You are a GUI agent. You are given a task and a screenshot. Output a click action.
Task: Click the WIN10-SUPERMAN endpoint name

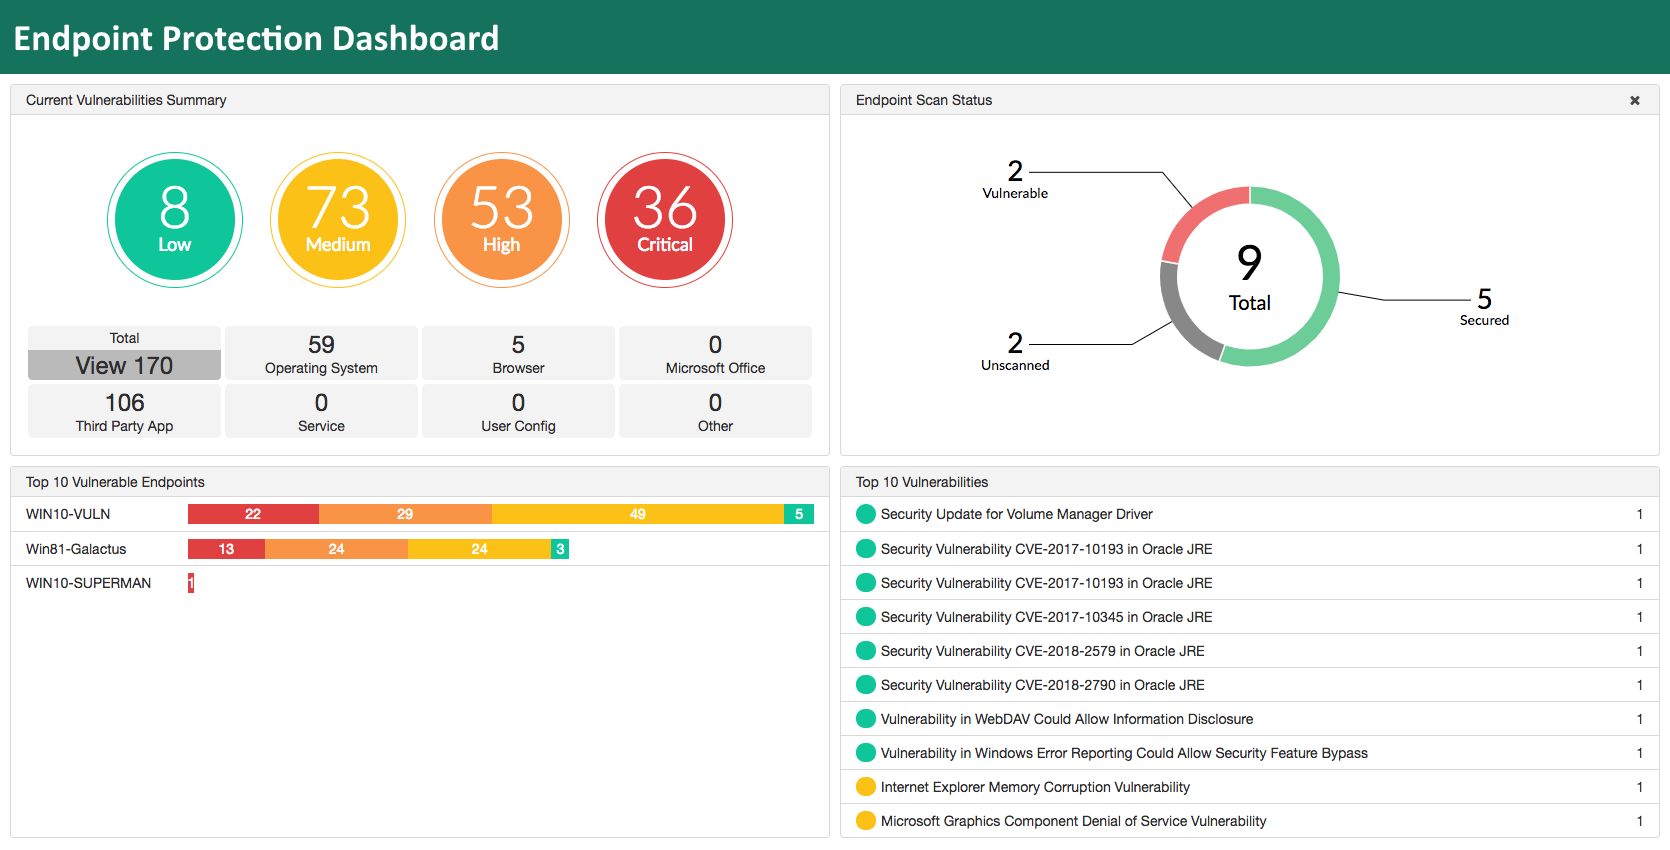coord(88,583)
